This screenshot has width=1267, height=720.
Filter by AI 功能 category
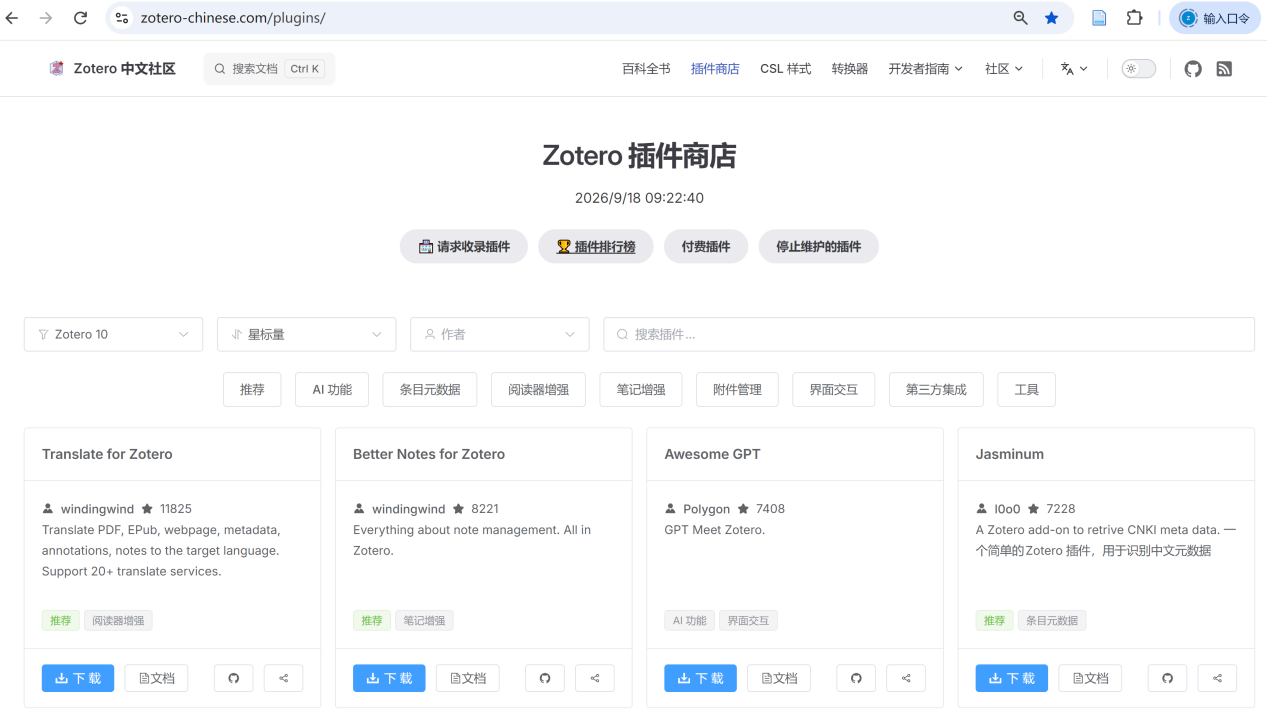click(x=332, y=389)
